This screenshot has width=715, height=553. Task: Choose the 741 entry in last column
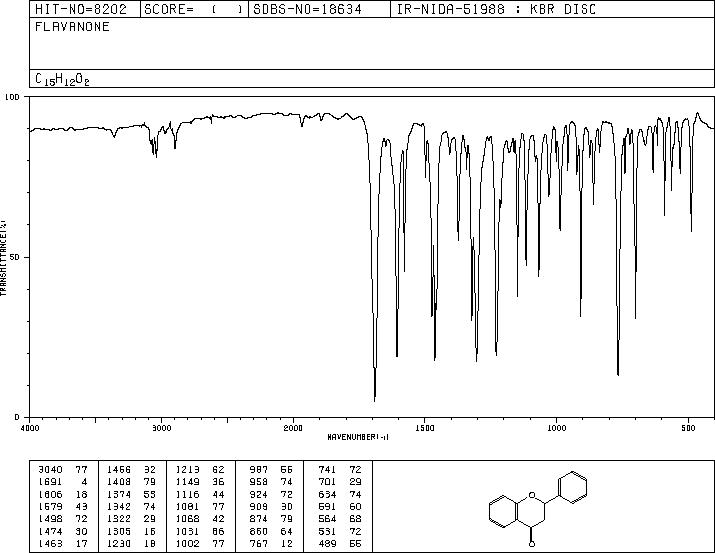(x=340, y=470)
